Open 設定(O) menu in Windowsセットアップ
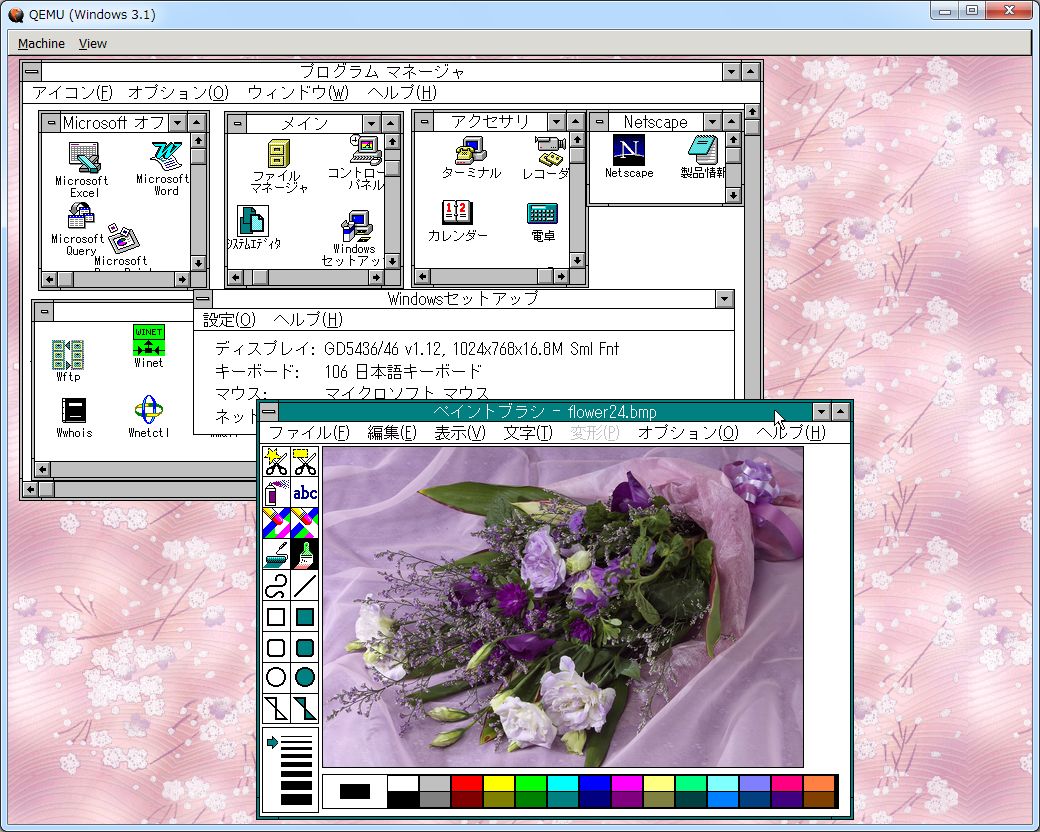Viewport: 1040px width, 832px height. pos(229,320)
